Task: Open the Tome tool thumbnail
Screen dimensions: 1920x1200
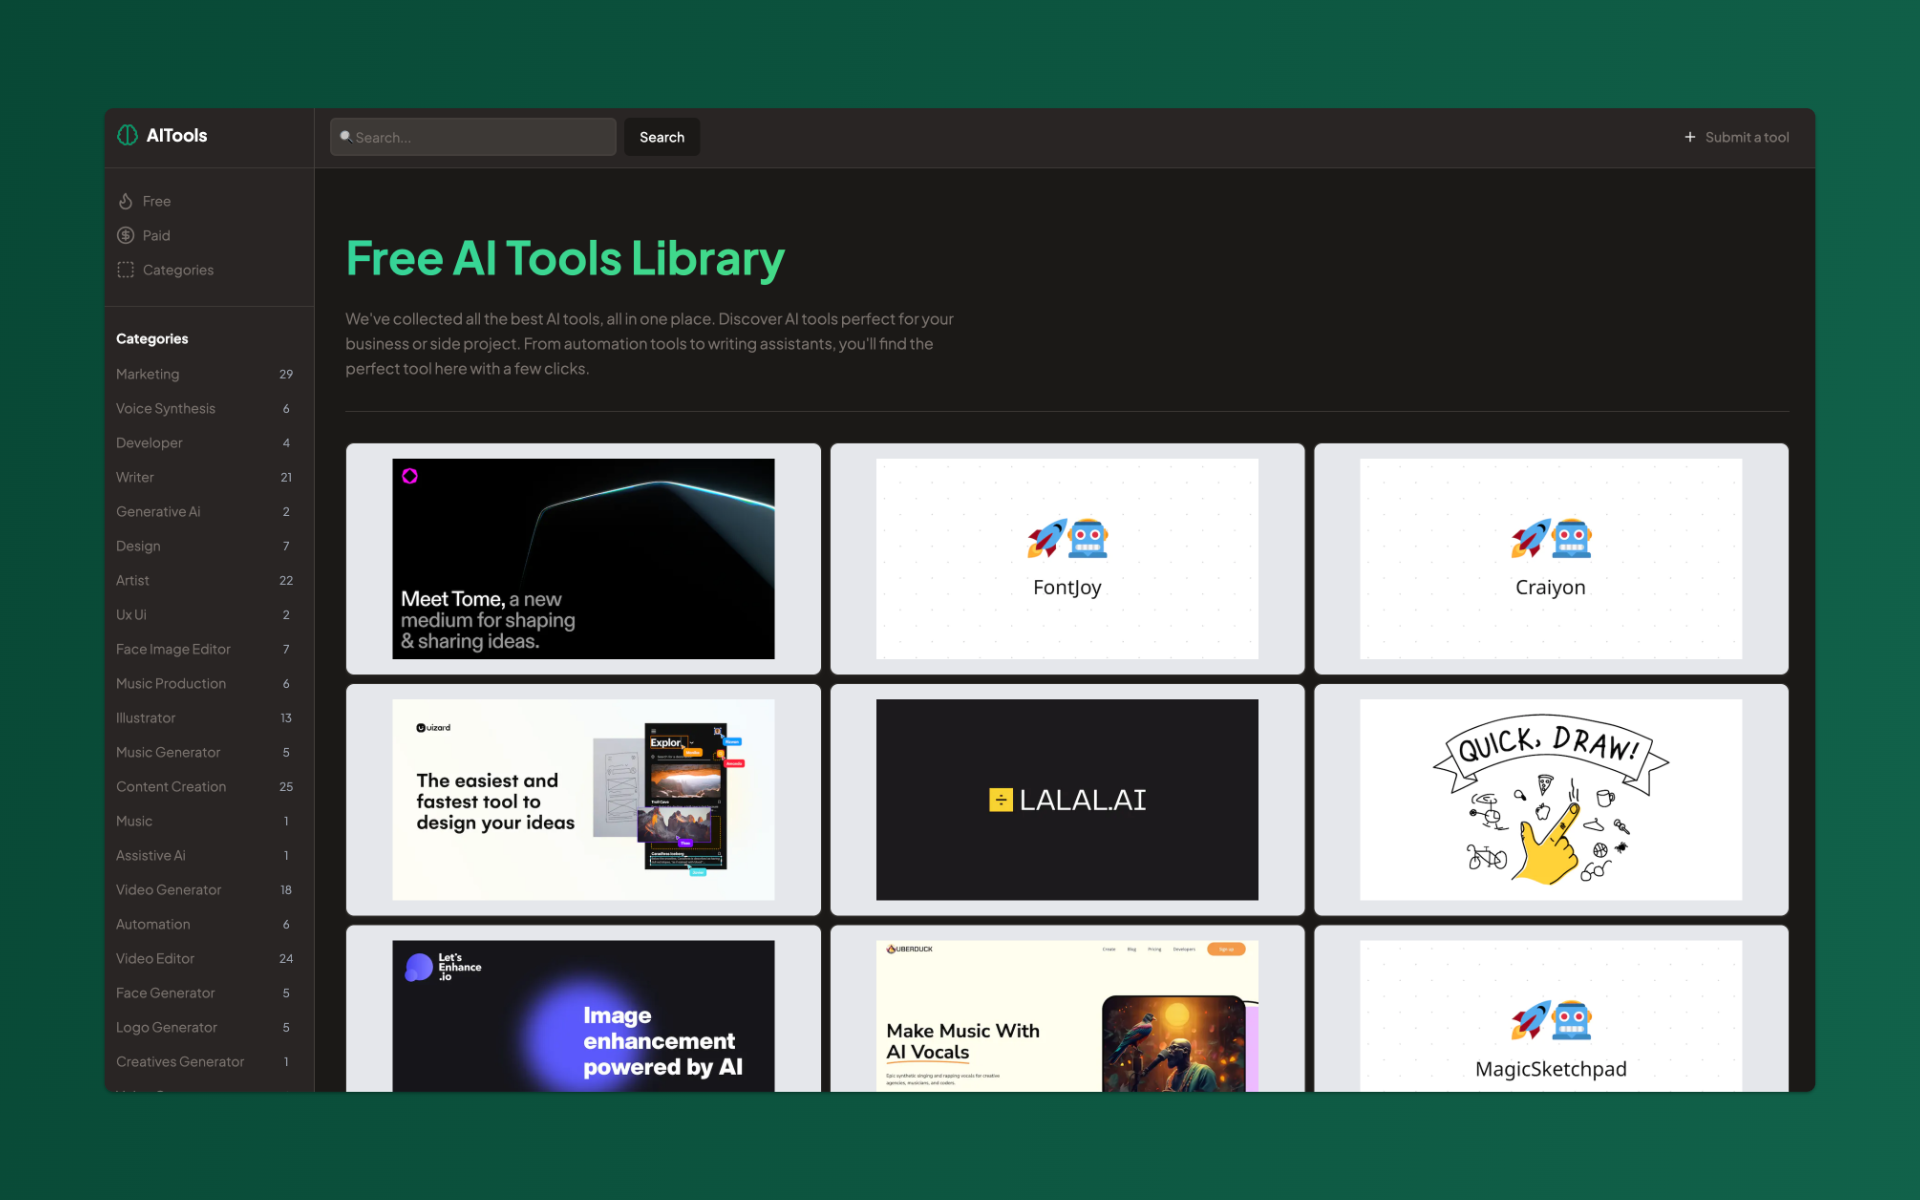Action: (x=583, y=559)
